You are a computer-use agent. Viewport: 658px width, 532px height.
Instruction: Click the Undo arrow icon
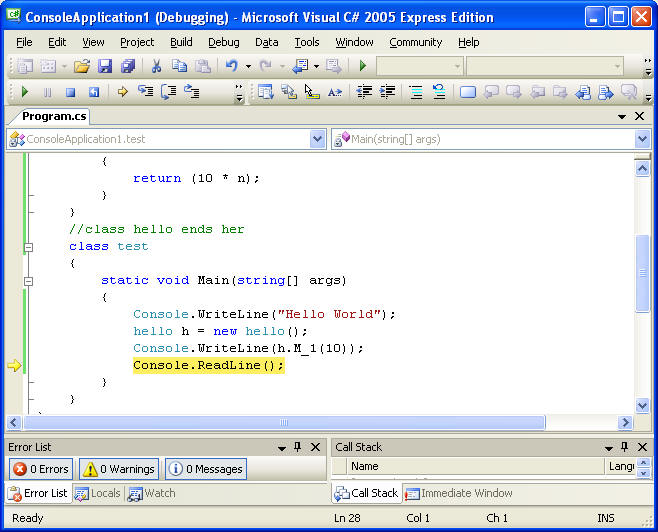[x=231, y=66]
